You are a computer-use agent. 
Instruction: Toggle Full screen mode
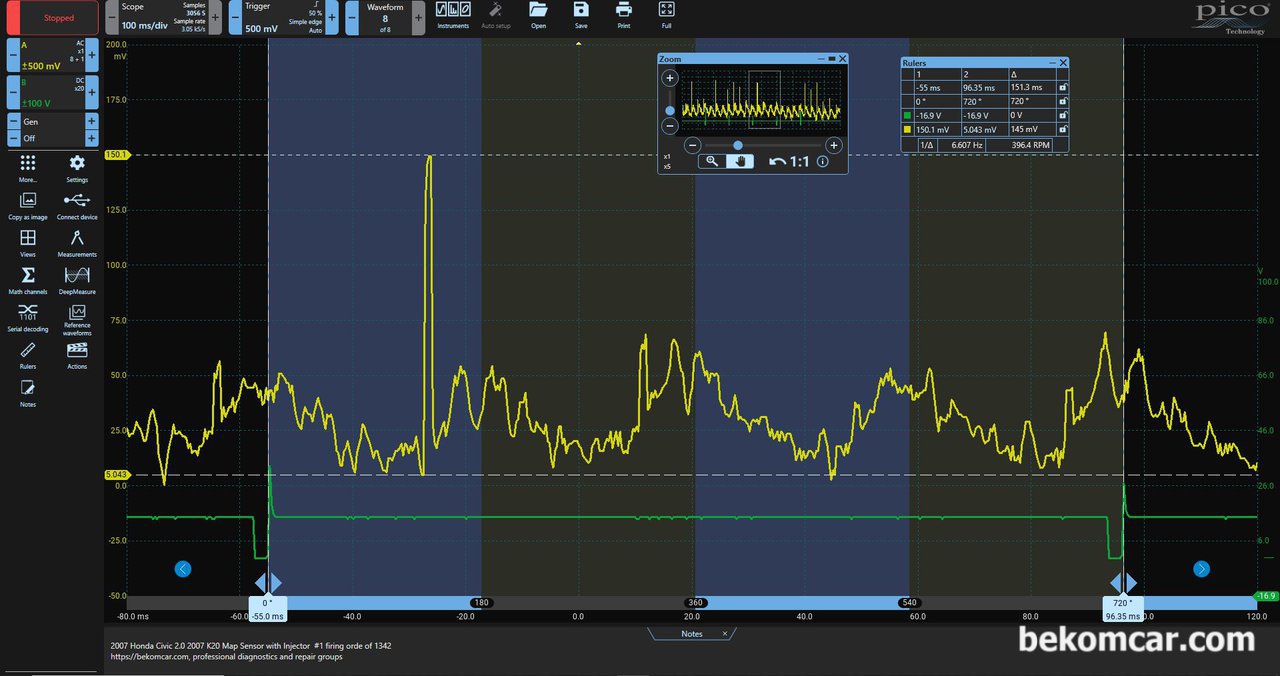coord(667,15)
